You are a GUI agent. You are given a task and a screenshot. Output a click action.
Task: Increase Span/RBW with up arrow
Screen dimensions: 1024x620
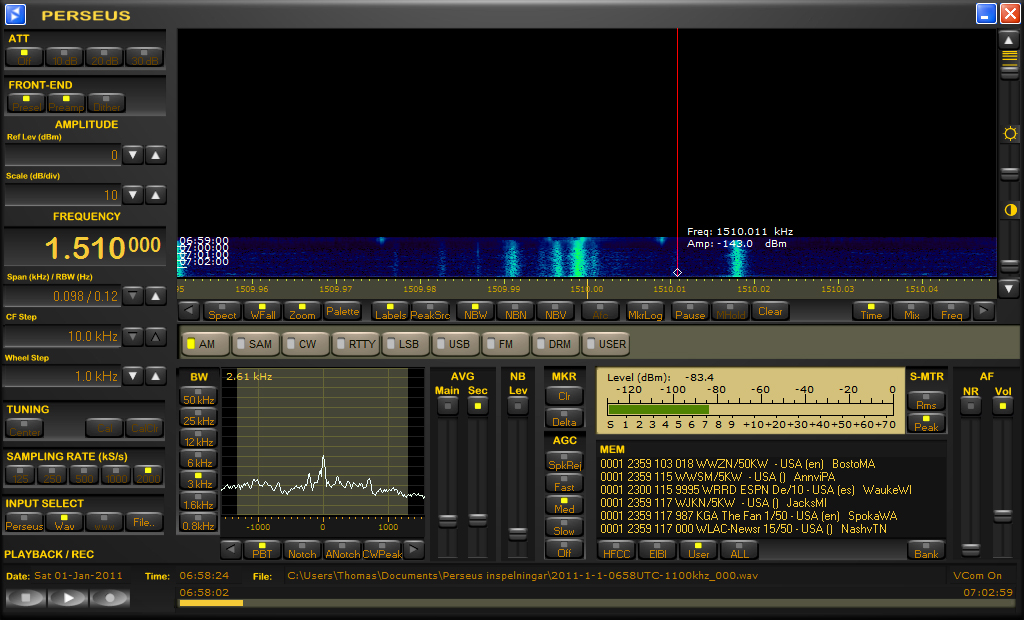(x=155, y=296)
